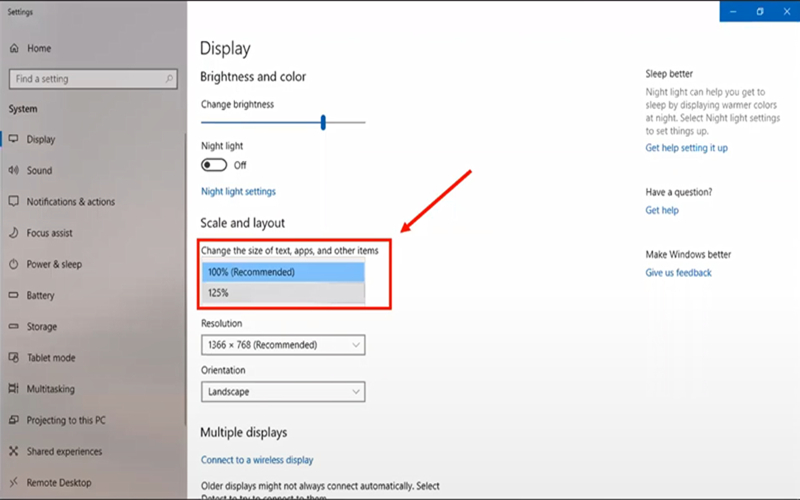Expand the Orientation Landscape dropdown
Viewport: 800px width, 500px height.
click(283, 392)
